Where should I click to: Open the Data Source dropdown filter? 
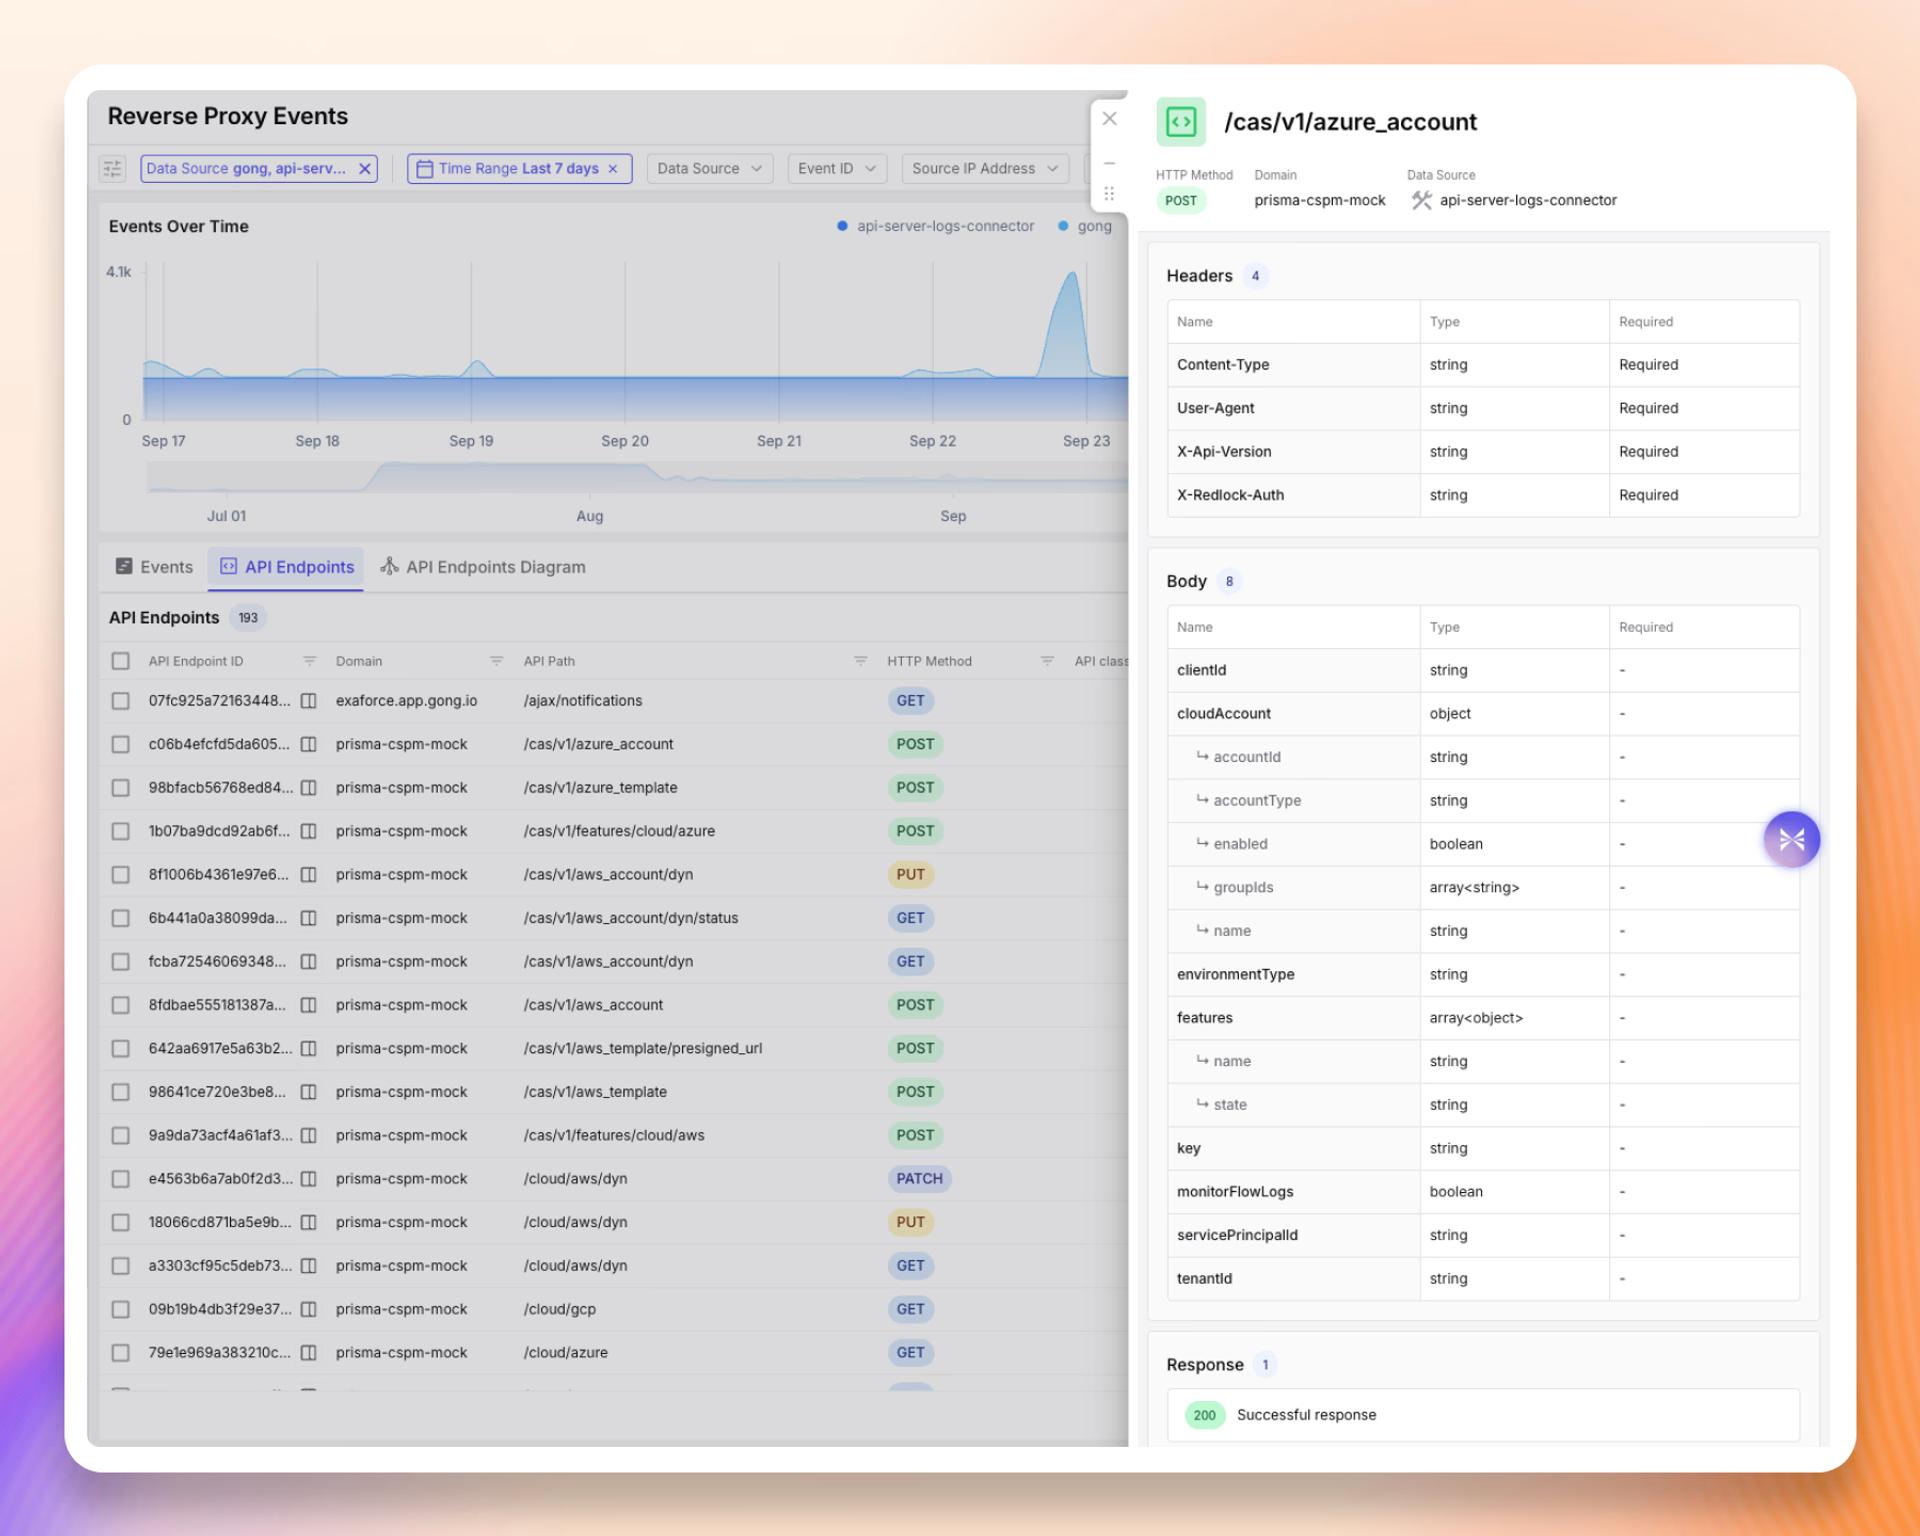click(709, 169)
